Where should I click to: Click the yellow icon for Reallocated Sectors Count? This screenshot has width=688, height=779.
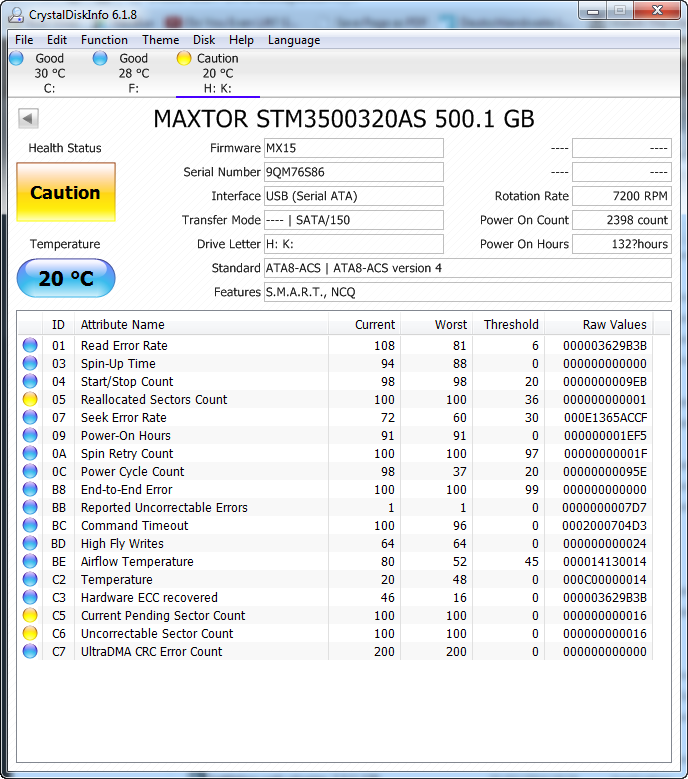coord(30,399)
